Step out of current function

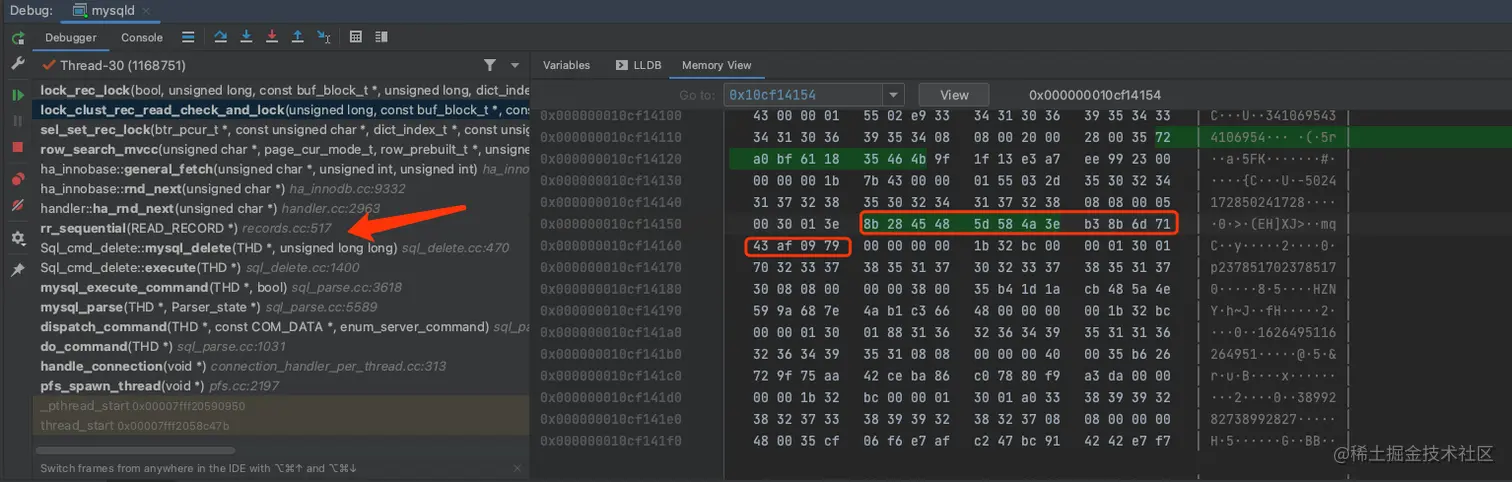tap(297, 37)
